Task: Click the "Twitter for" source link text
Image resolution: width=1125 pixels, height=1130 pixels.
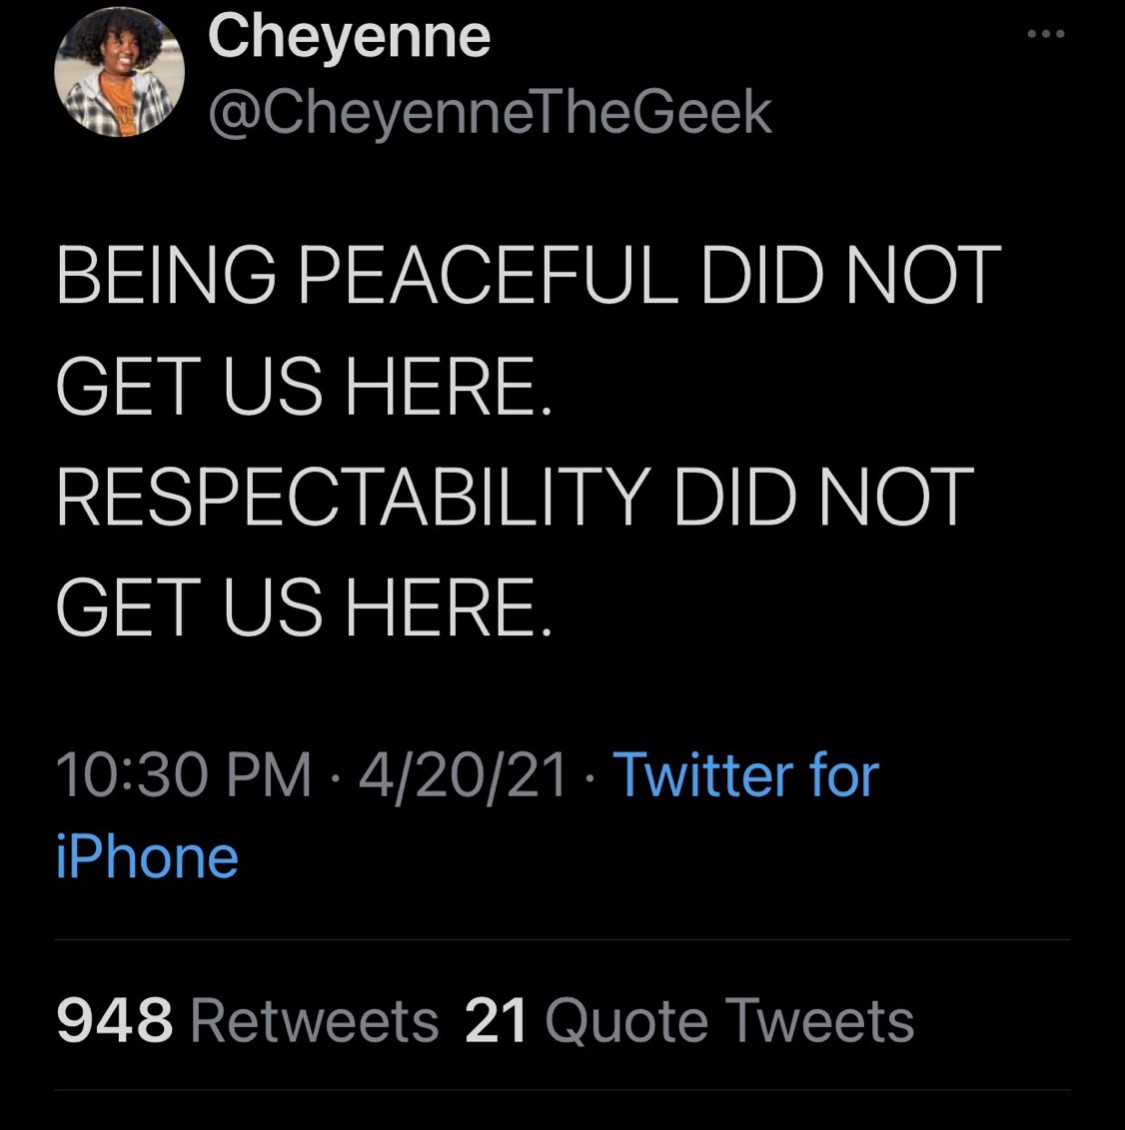Action: click(745, 775)
